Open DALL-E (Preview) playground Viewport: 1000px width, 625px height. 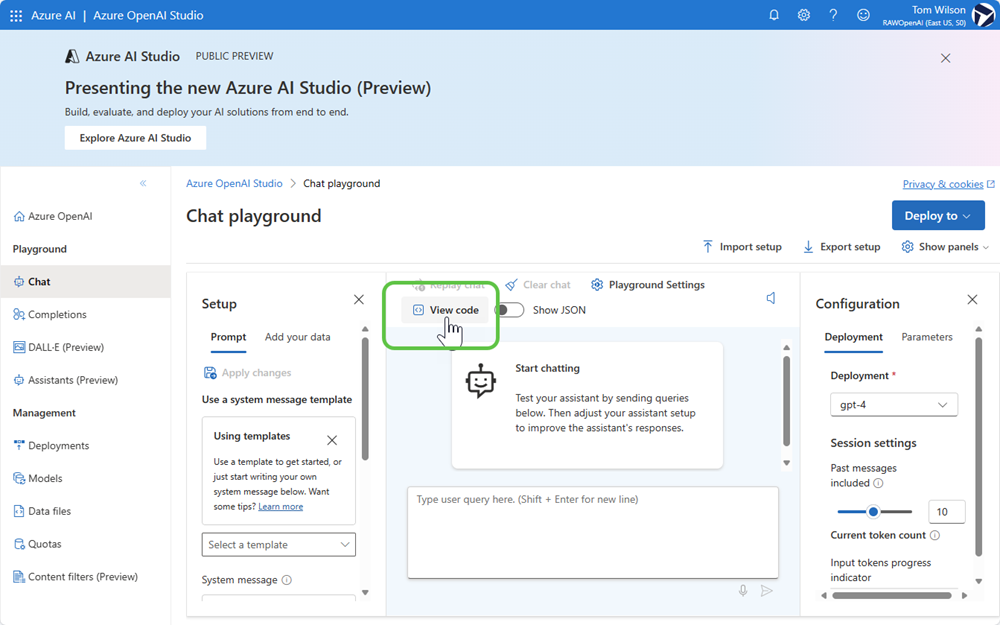(x=58, y=347)
